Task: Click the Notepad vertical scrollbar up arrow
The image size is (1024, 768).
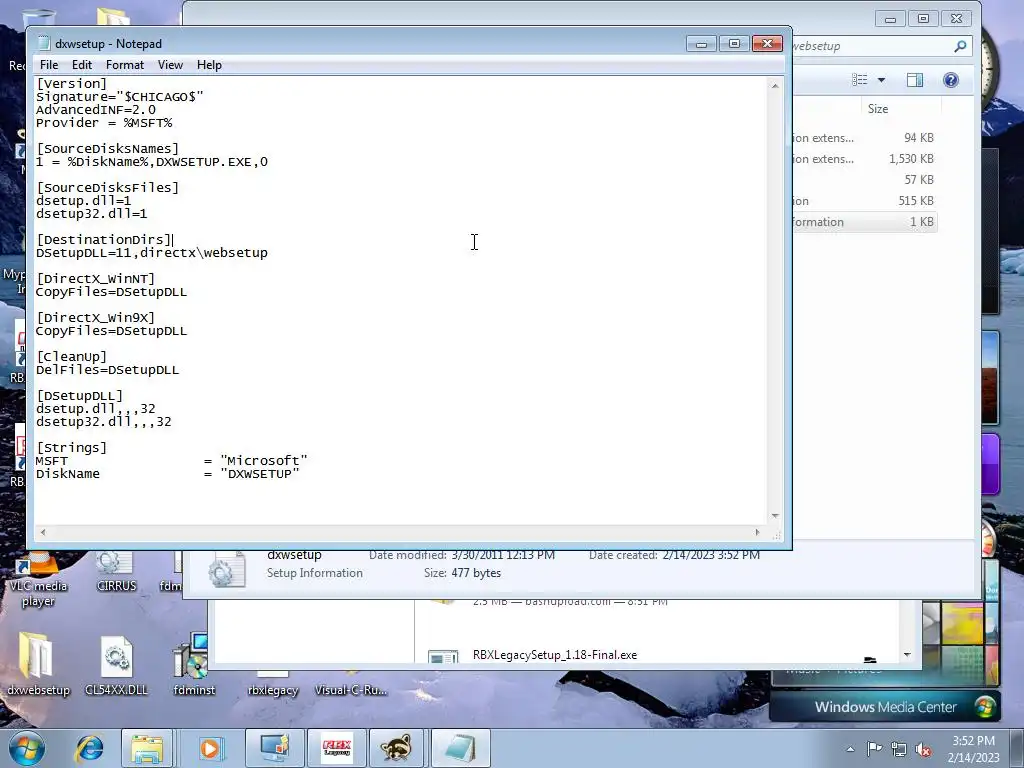Action: click(775, 86)
